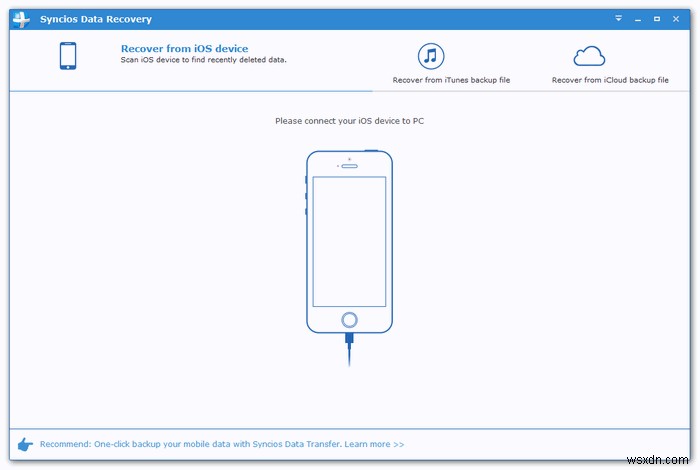Switch to Recover from iTunes backup file
This screenshot has width=700, height=470.
pos(451,80)
